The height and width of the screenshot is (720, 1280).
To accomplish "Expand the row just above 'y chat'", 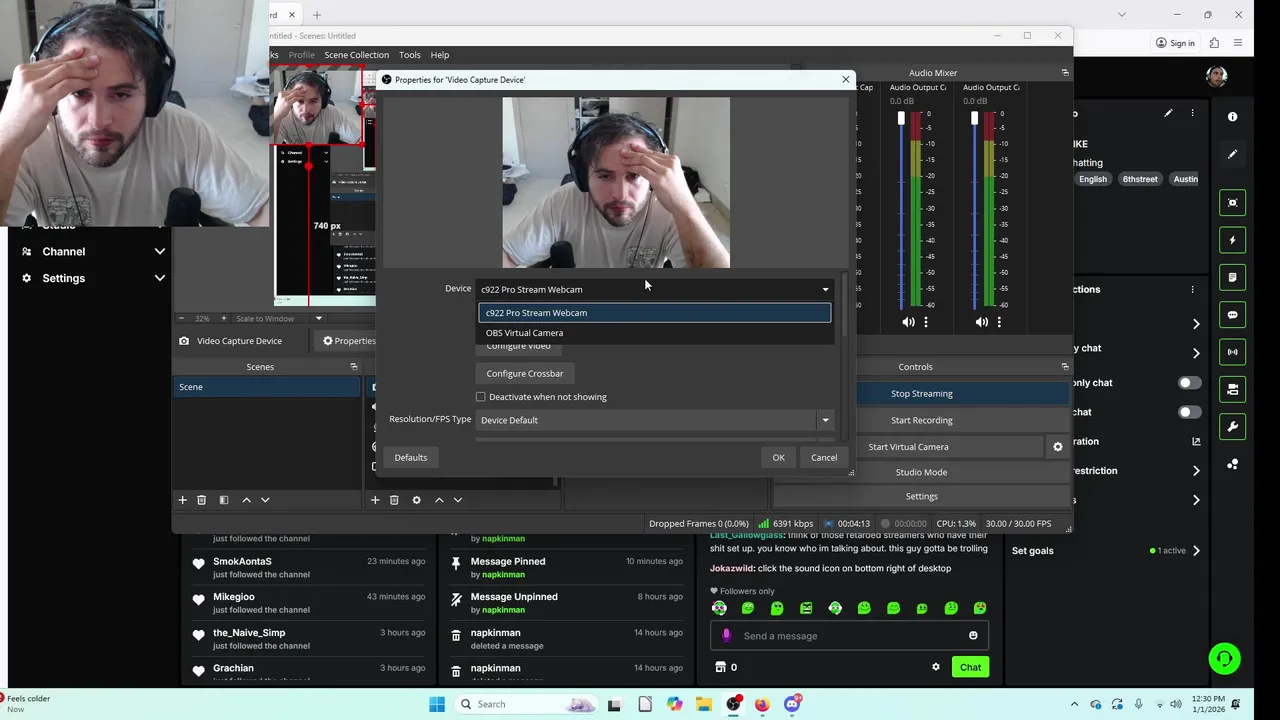I will 1196,324.
